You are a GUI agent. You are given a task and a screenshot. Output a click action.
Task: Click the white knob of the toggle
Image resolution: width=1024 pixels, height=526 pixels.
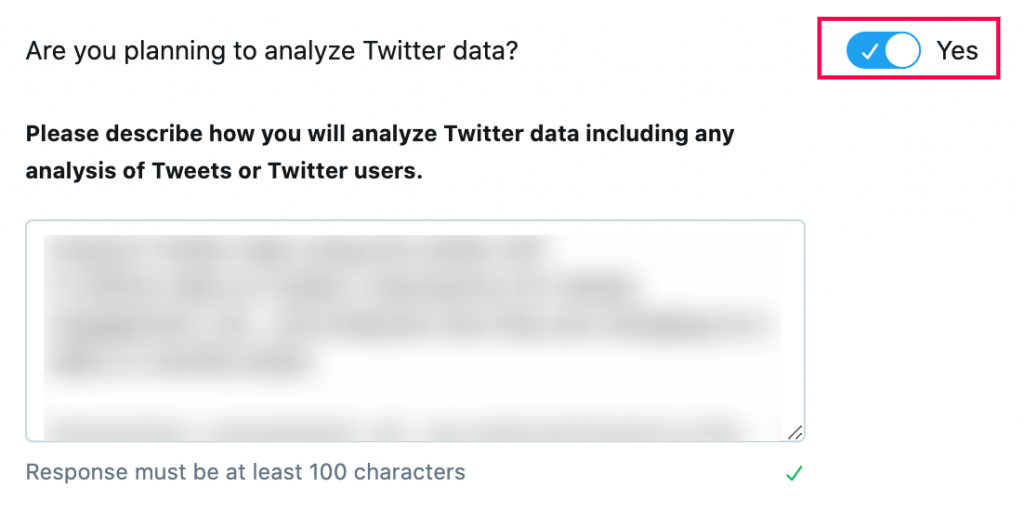click(903, 50)
